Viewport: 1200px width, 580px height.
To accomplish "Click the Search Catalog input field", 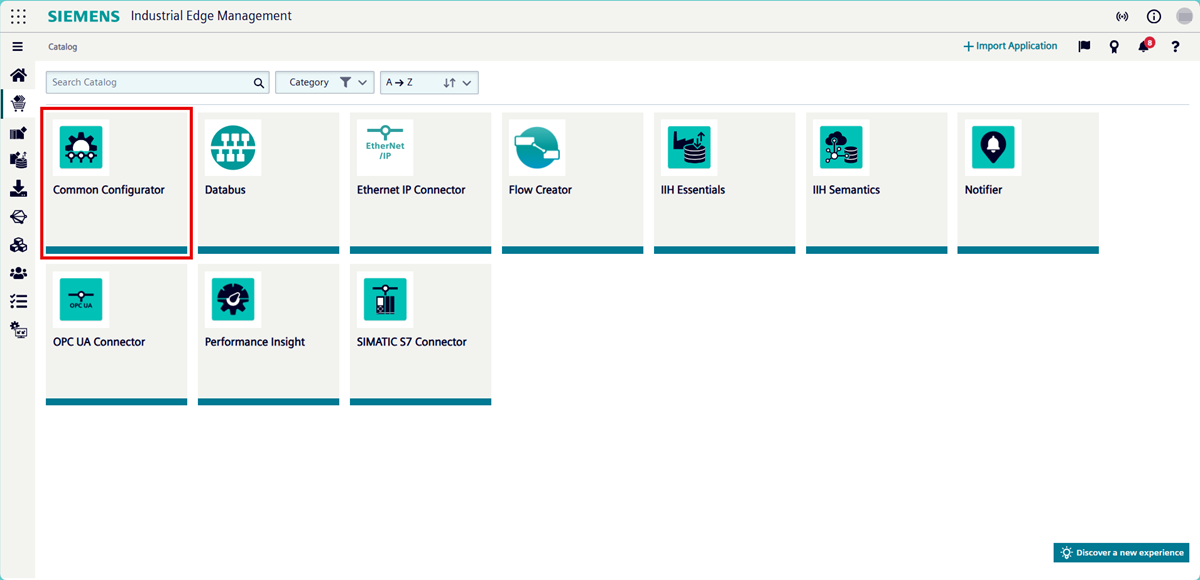I will pyautogui.click(x=148, y=83).
